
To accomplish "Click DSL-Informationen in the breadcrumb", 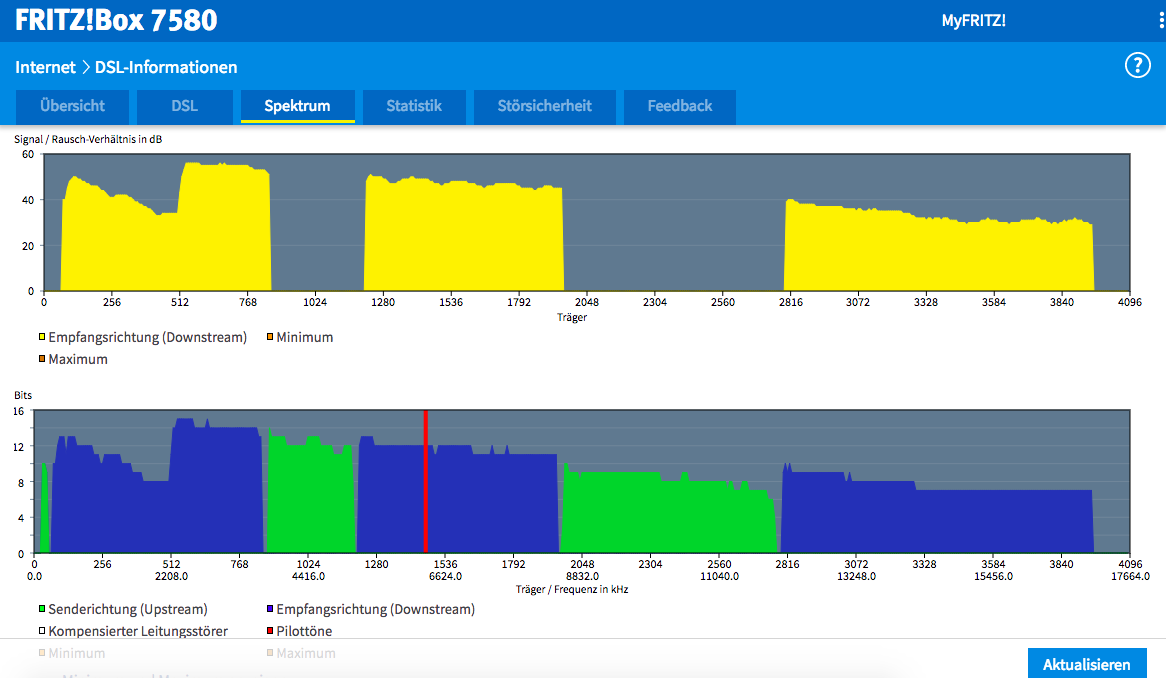I will [x=166, y=68].
